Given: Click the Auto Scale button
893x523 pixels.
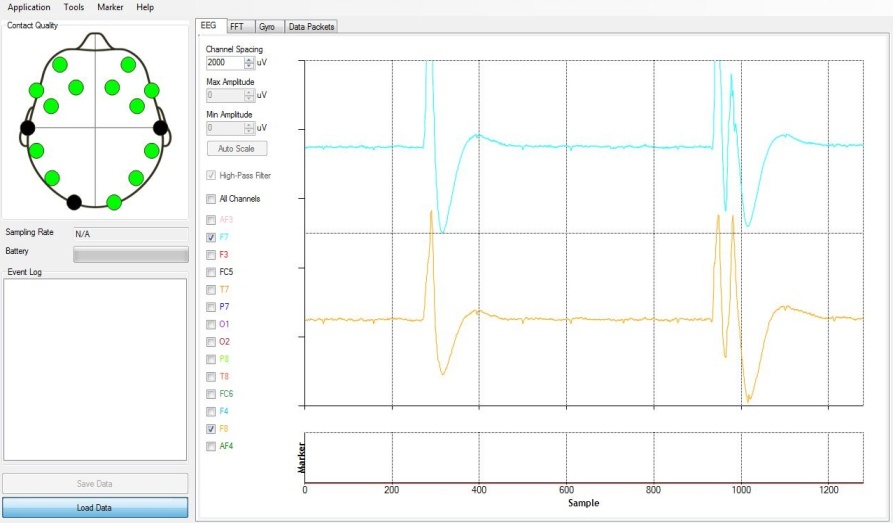Looking at the screenshot, I should pos(236,148).
